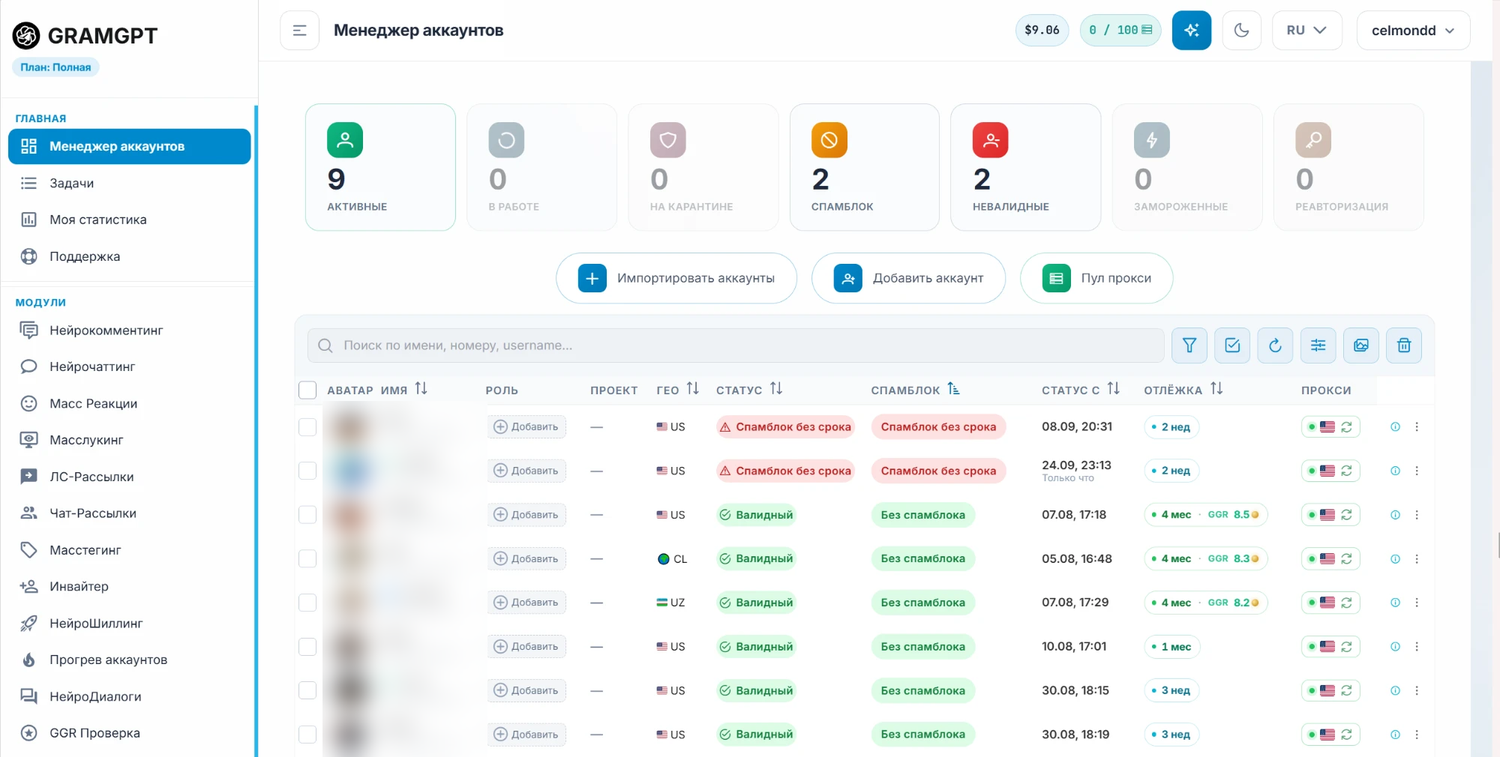Open the celmondd user dropdown
Screen dimensions: 1500x757
(x=1413, y=30)
